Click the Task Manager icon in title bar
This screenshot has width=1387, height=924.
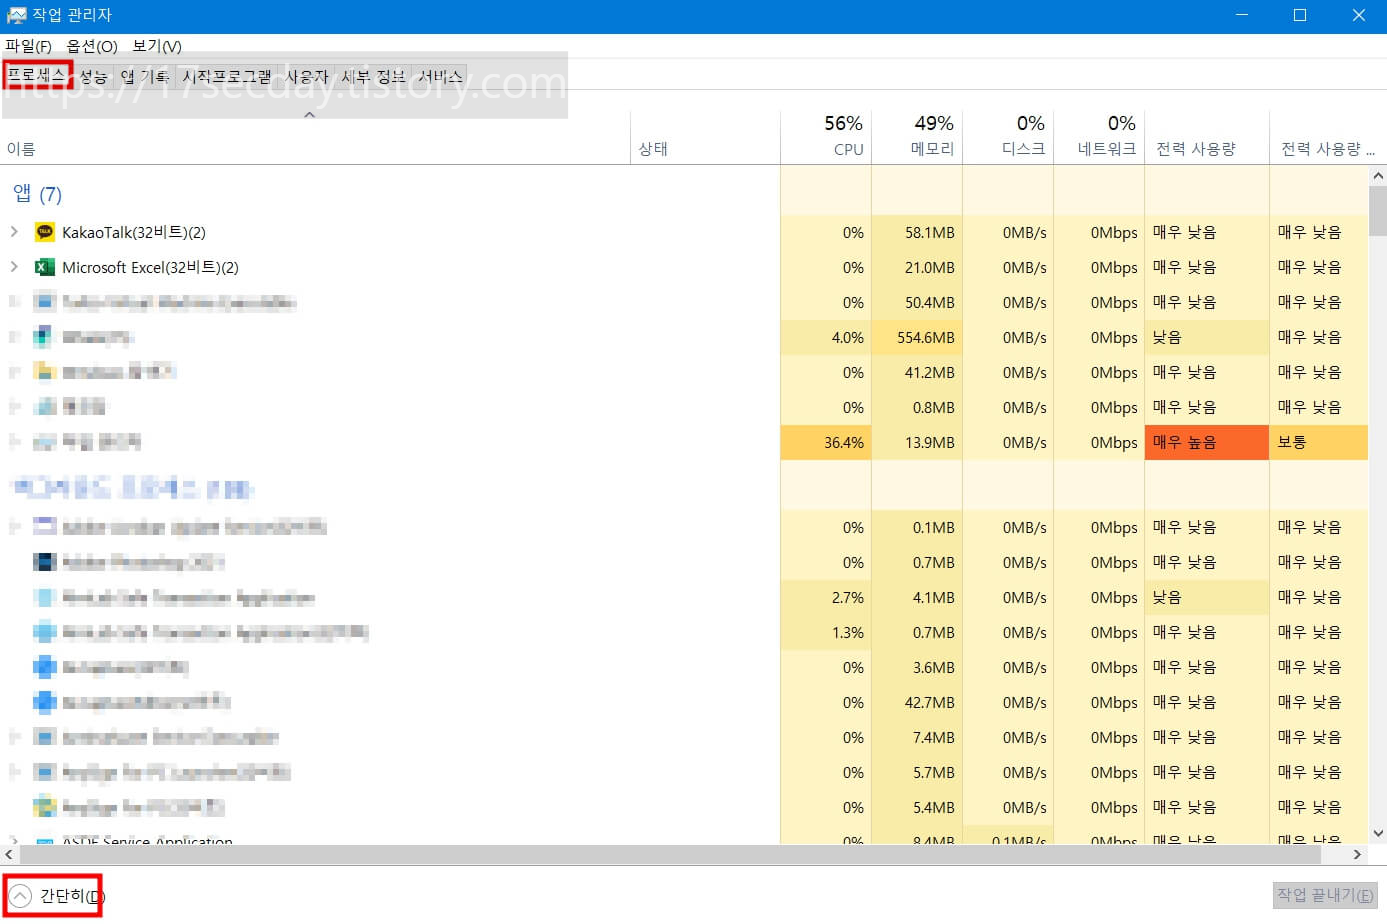click(x=16, y=15)
